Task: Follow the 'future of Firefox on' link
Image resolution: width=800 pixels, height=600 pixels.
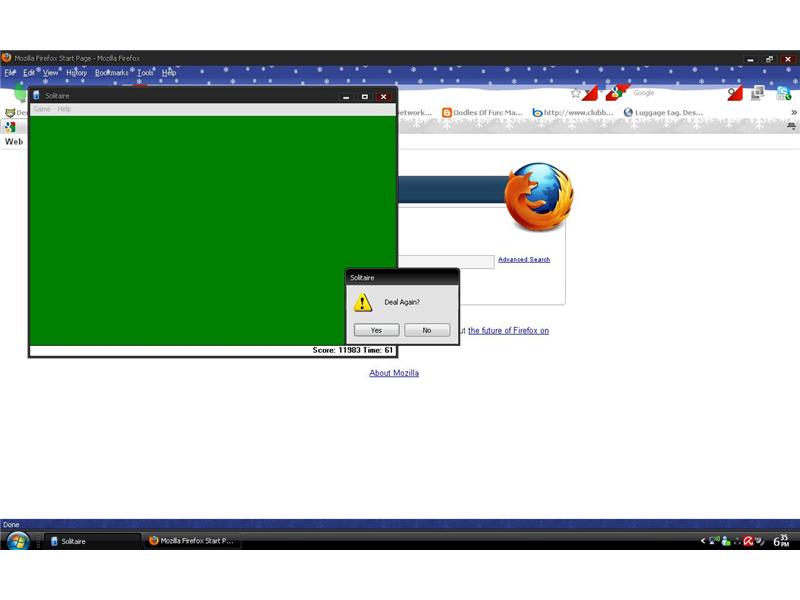Action: [x=508, y=331]
